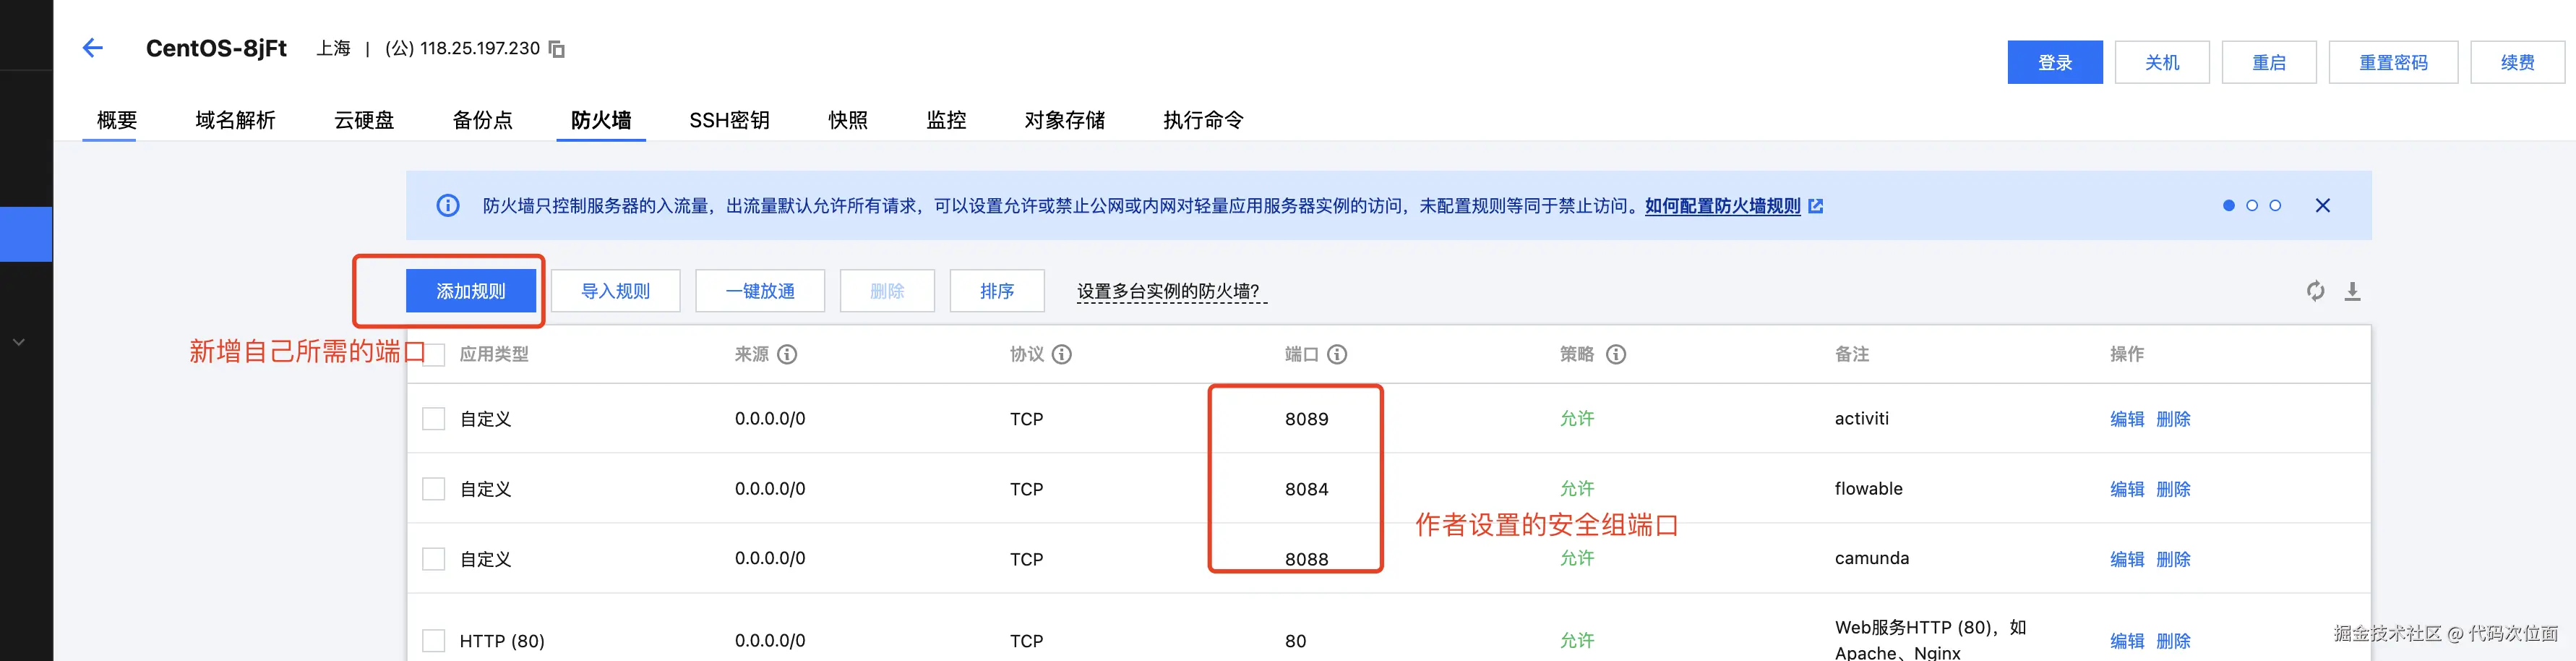Click the back arrow next to CentOS-8jFt
The width and height of the screenshot is (2576, 661).
92,48
